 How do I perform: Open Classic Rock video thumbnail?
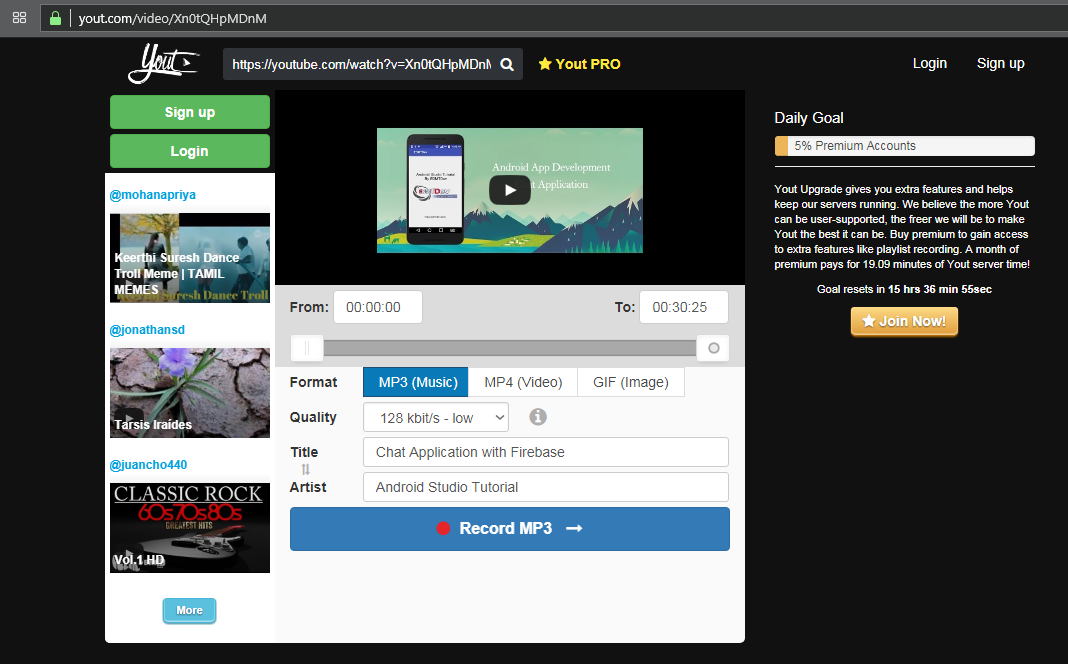[190, 528]
